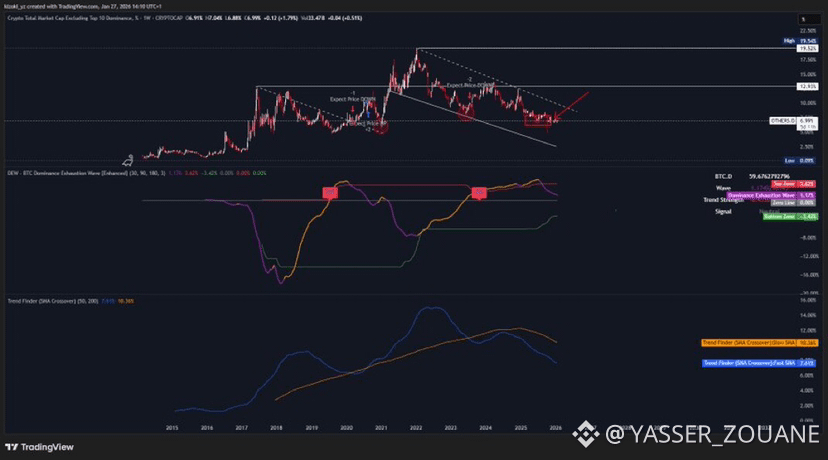Click the orange Trend Finder Slow SMA label
The height and width of the screenshot is (460, 828).
(759, 343)
